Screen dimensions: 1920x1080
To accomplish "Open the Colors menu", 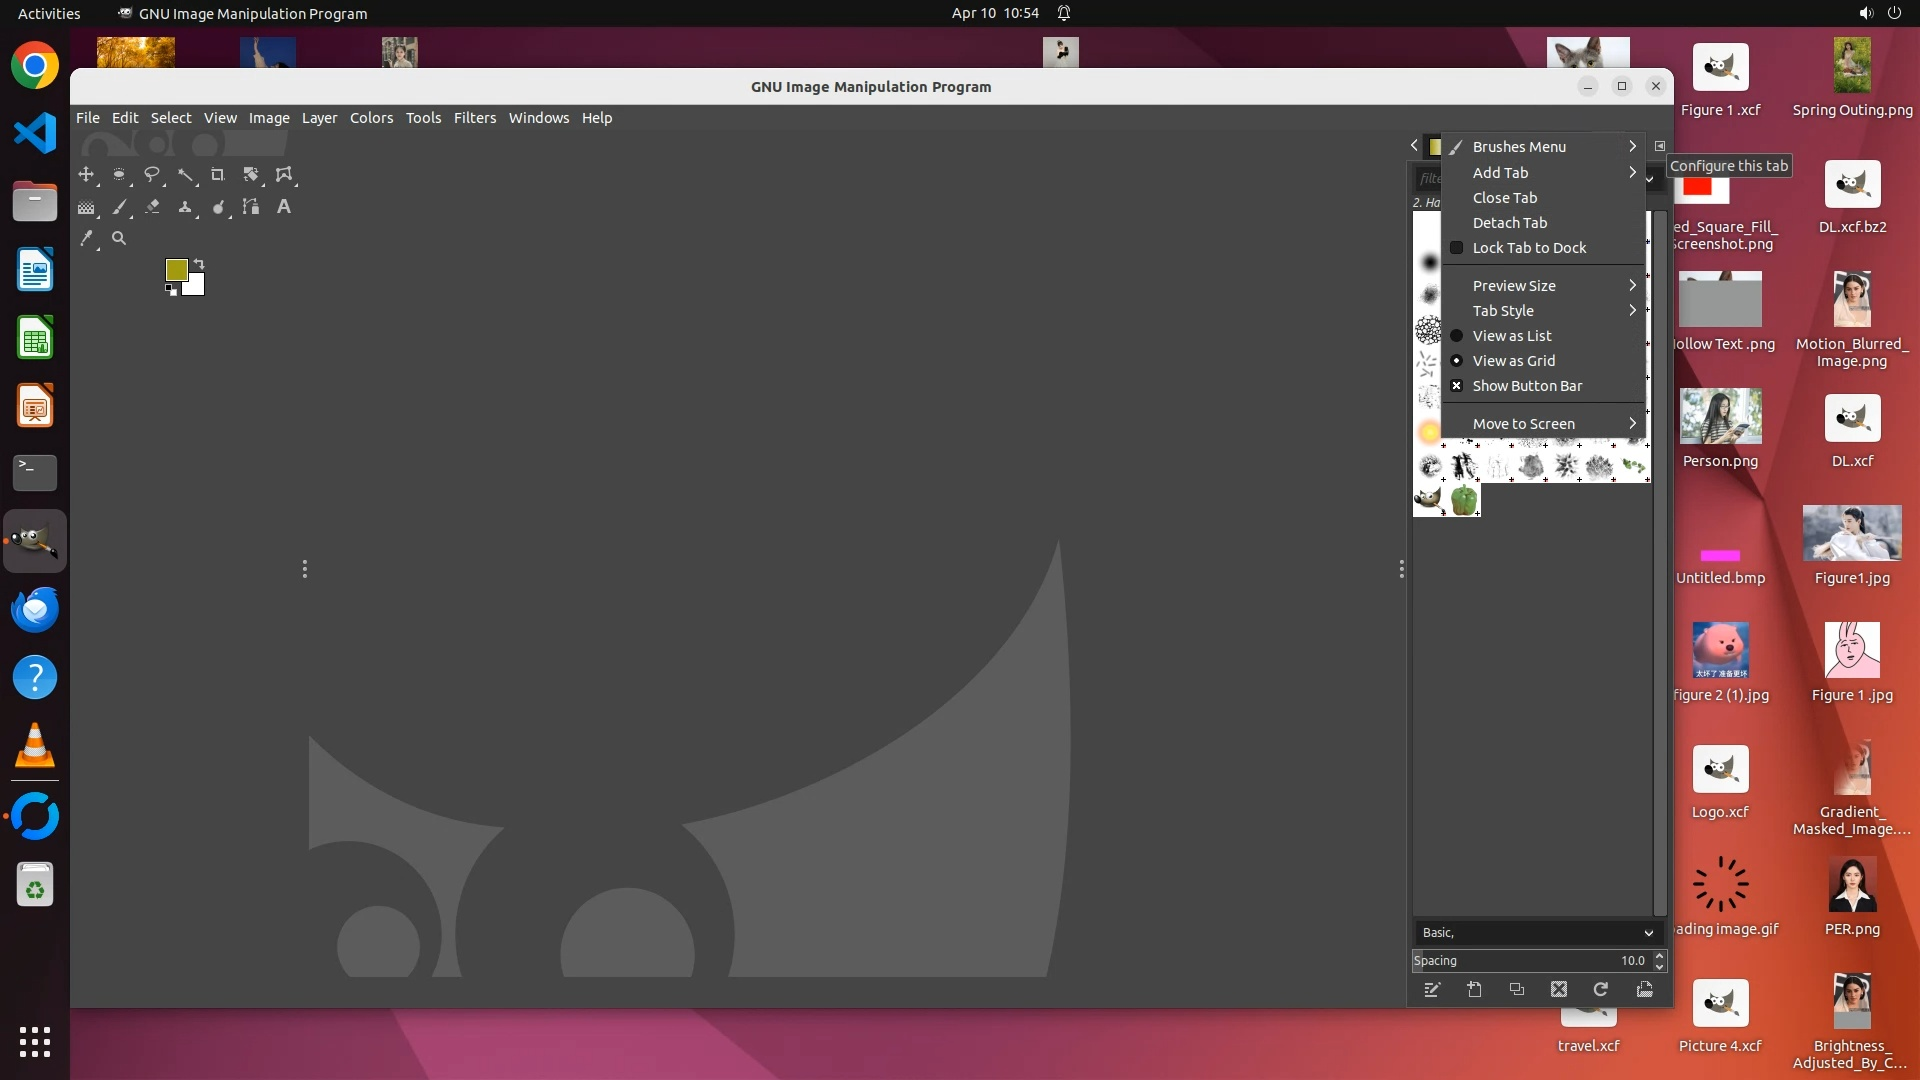I will click(x=371, y=118).
